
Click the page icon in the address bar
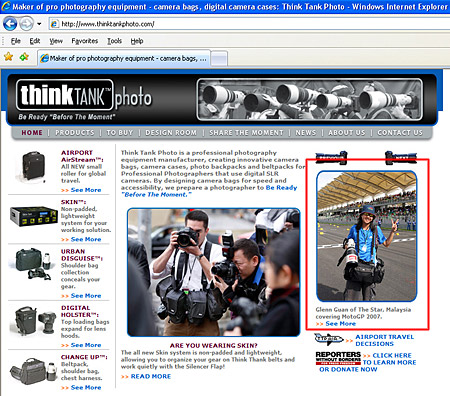coord(55,24)
